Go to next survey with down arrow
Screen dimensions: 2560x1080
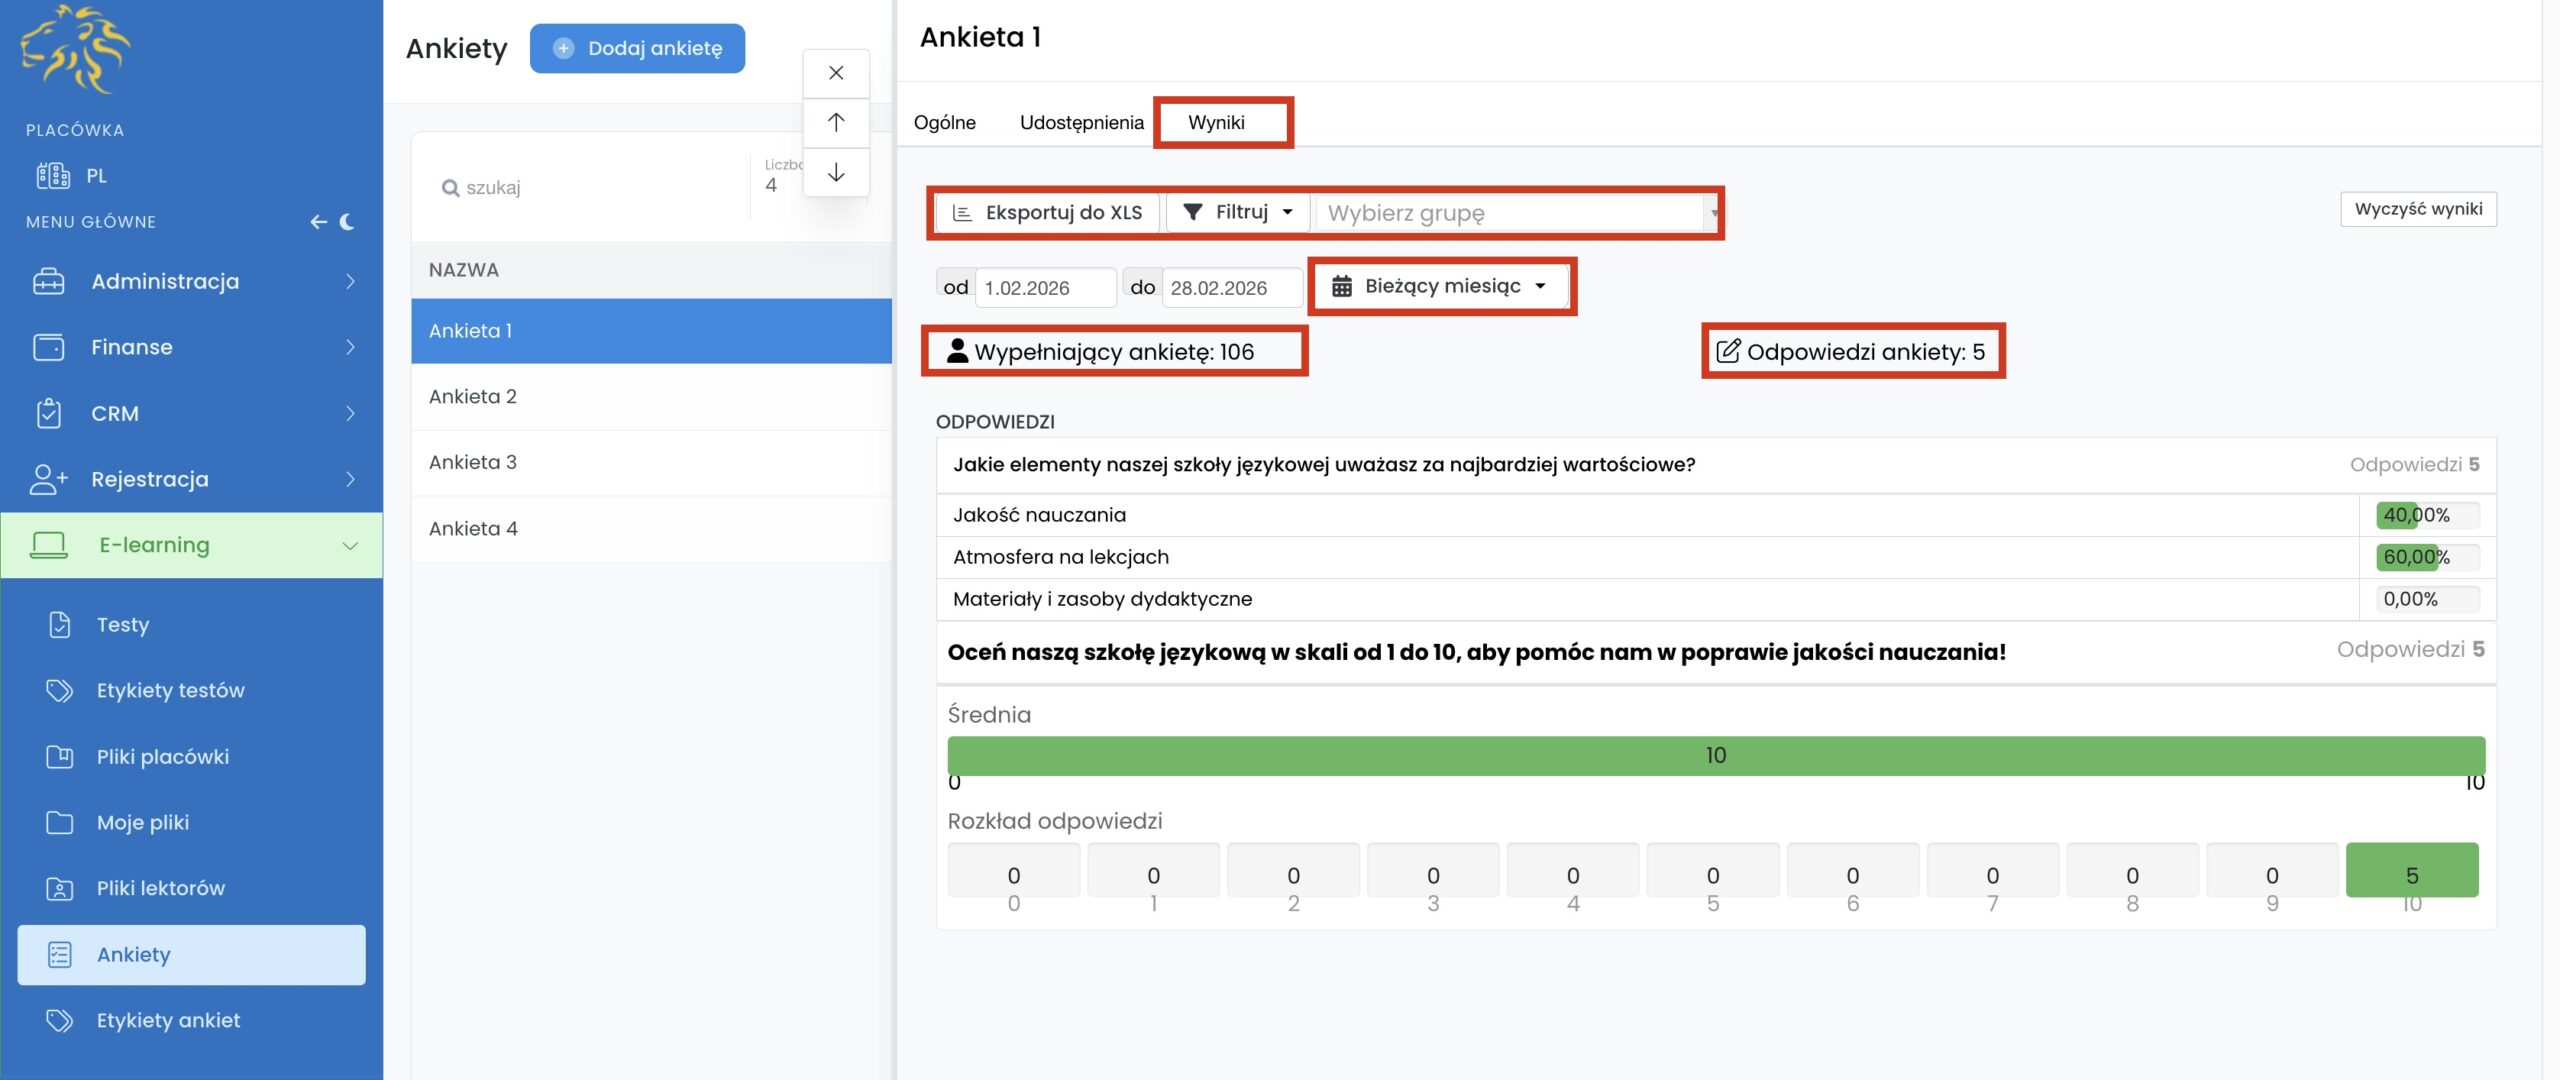(836, 172)
